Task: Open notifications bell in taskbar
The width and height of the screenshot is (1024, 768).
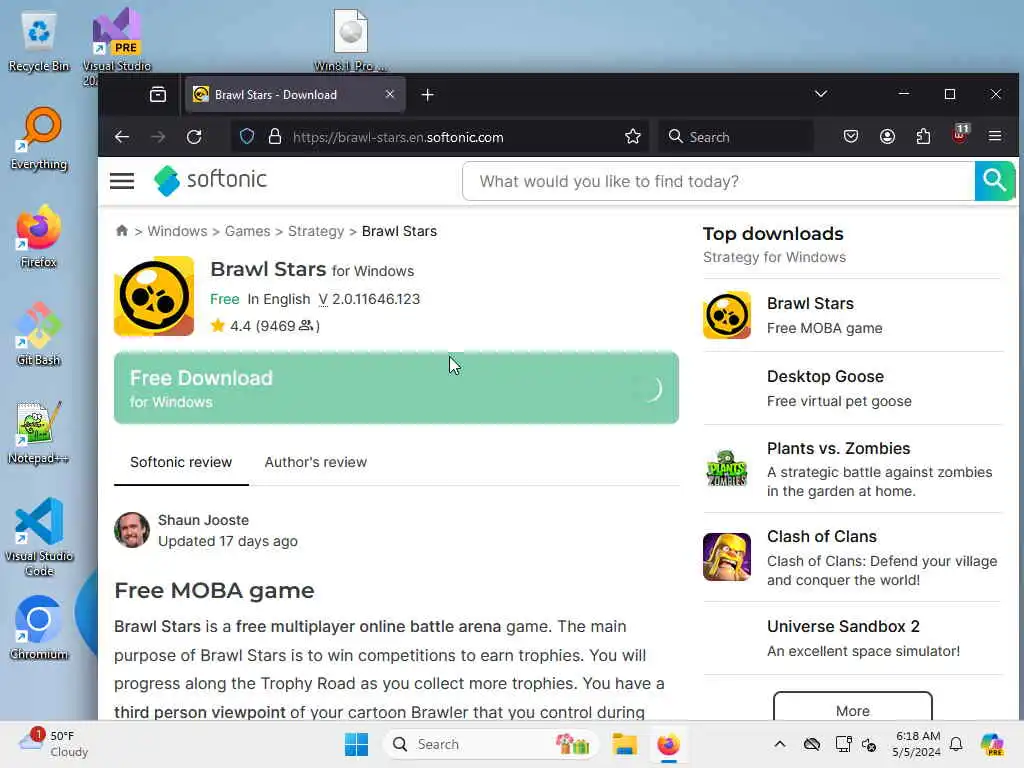Action: click(956, 744)
